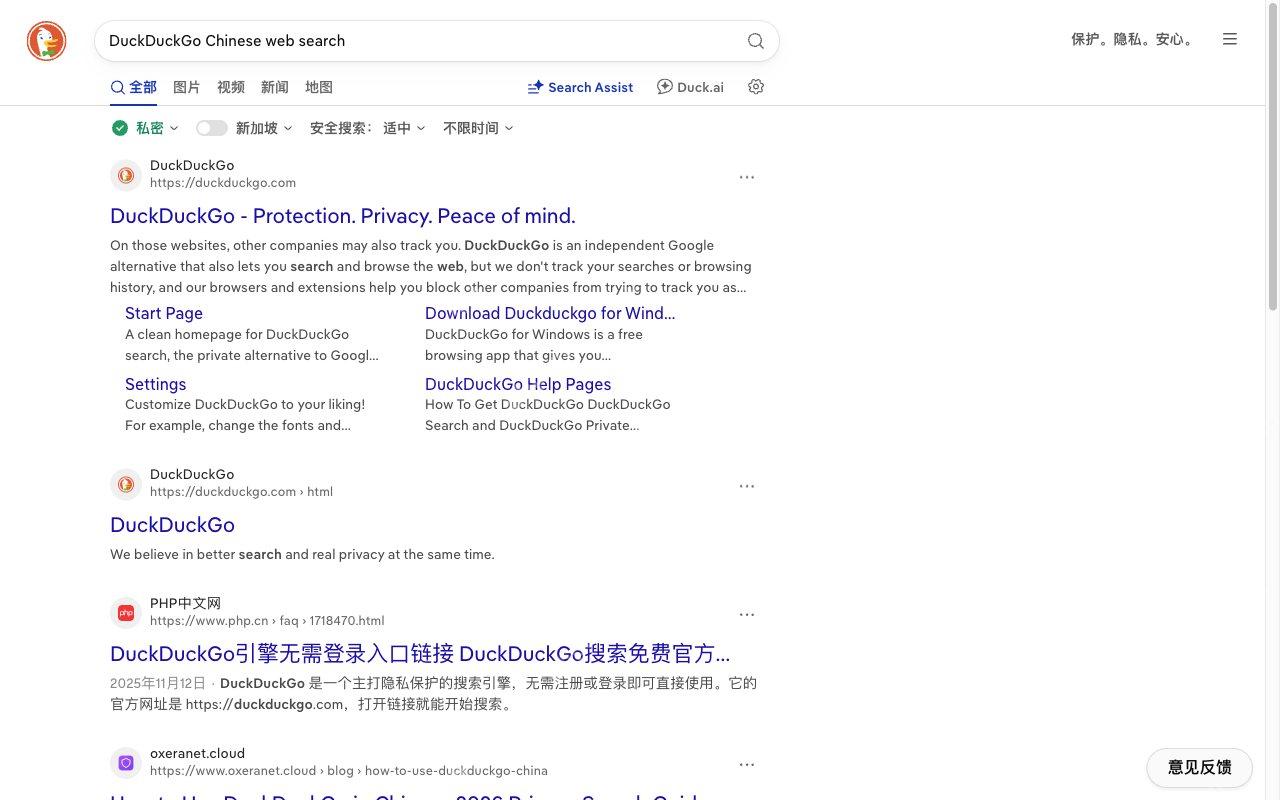The height and width of the screenshot is (800, 1280).
Task: Click in the search query input field
Action: click(420, 41)
